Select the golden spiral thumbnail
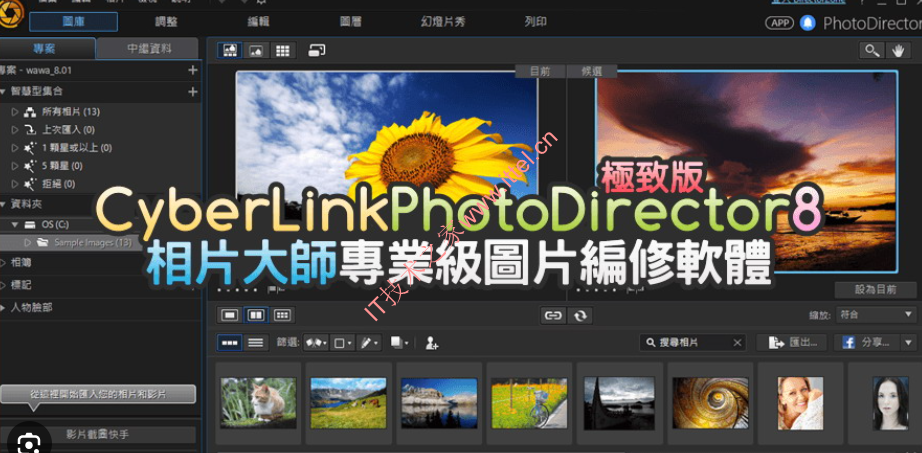 (710, 403)
